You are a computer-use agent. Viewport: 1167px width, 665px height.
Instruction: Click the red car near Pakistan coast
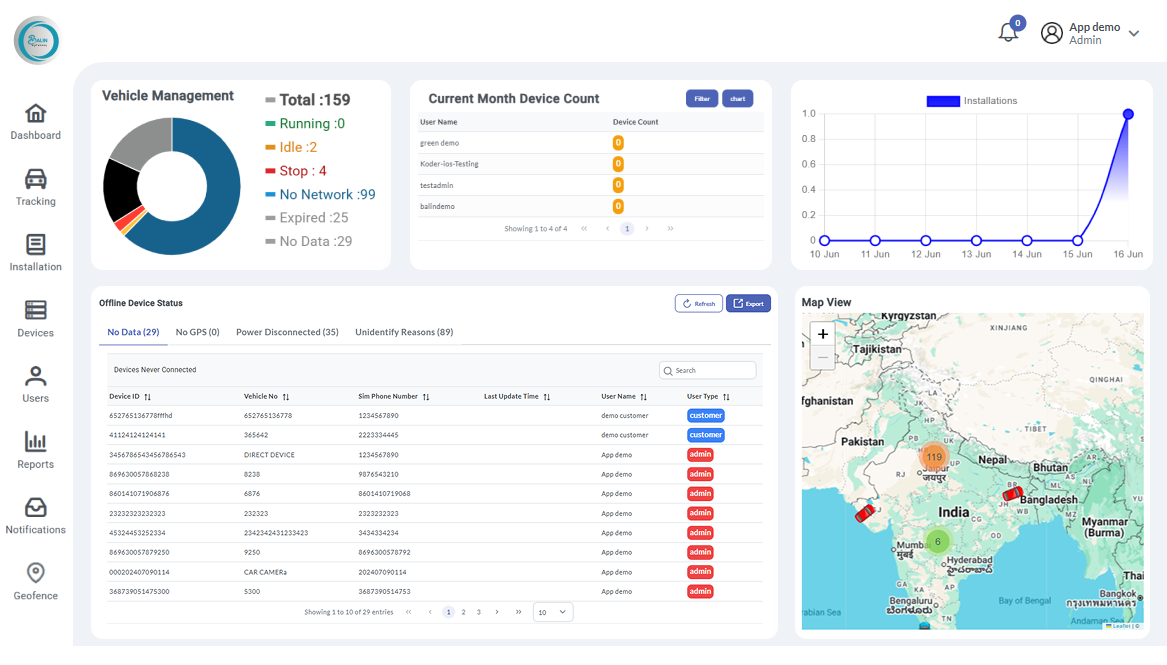click(864, 513)
